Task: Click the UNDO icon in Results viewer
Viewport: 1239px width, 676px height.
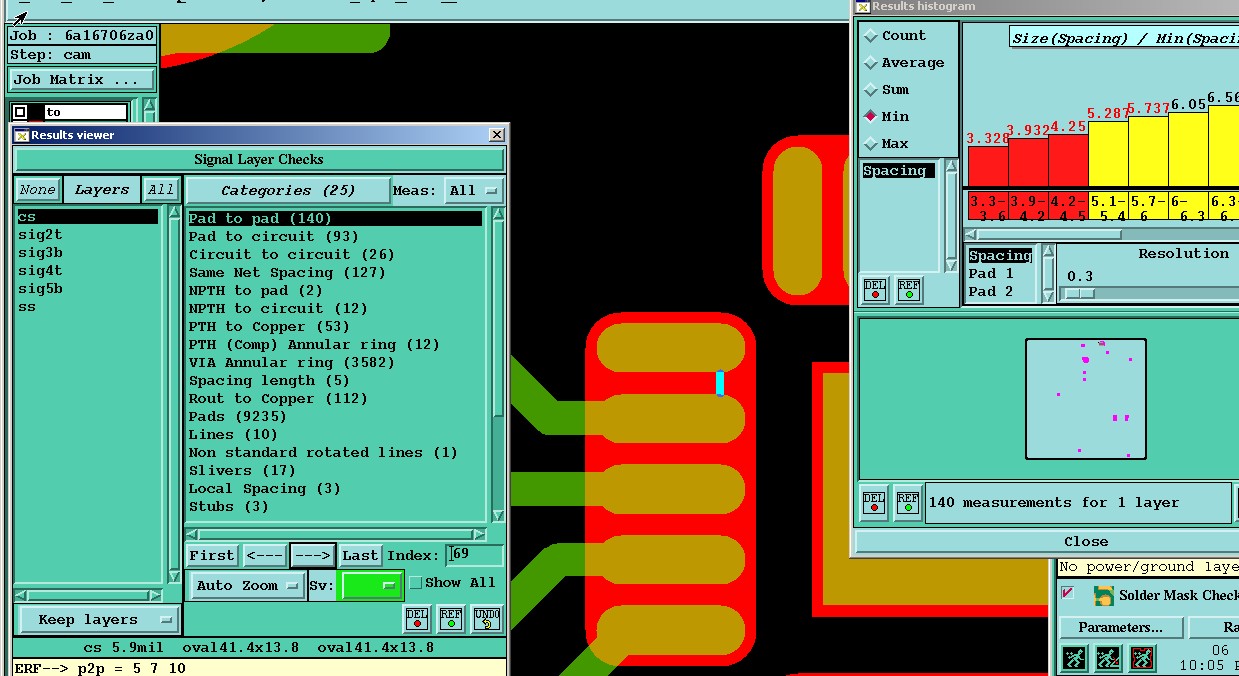Action: (486, 619)
